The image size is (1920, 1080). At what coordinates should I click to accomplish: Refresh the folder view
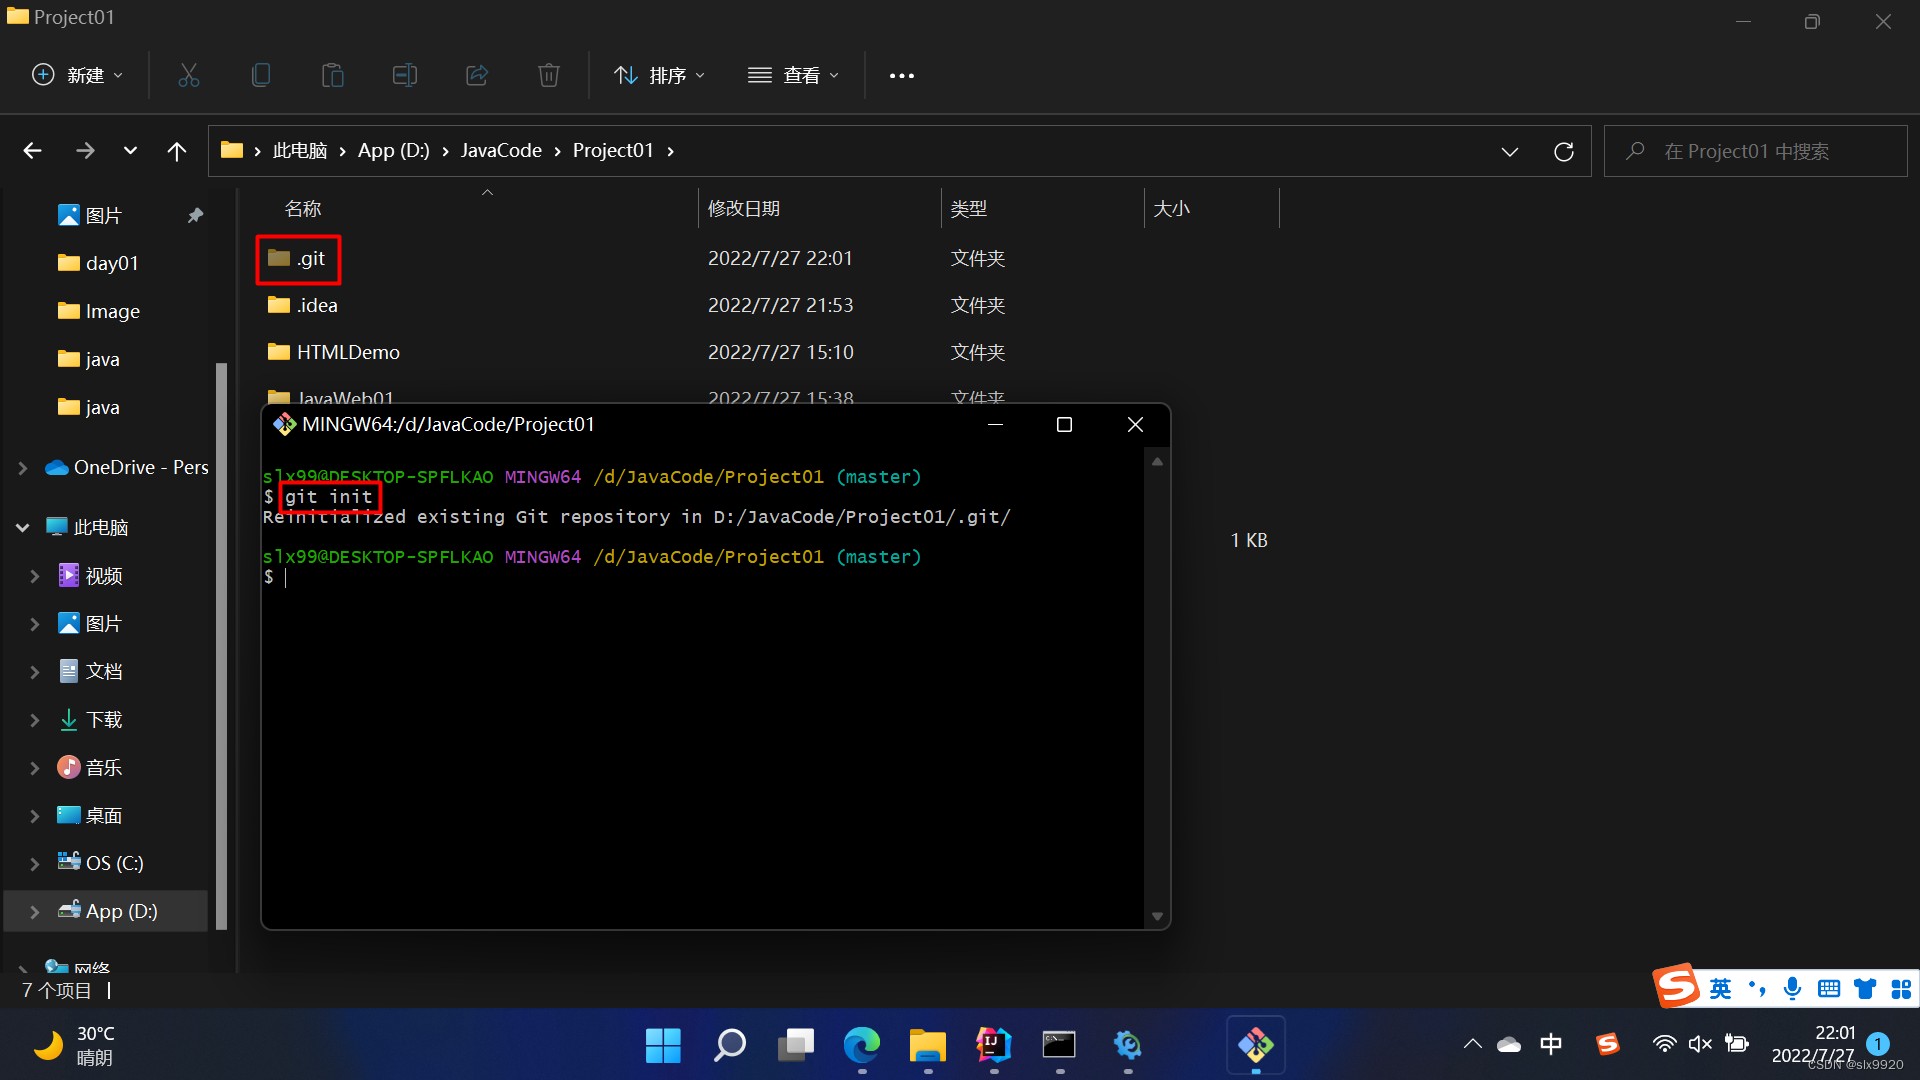tap(1564, 151)
